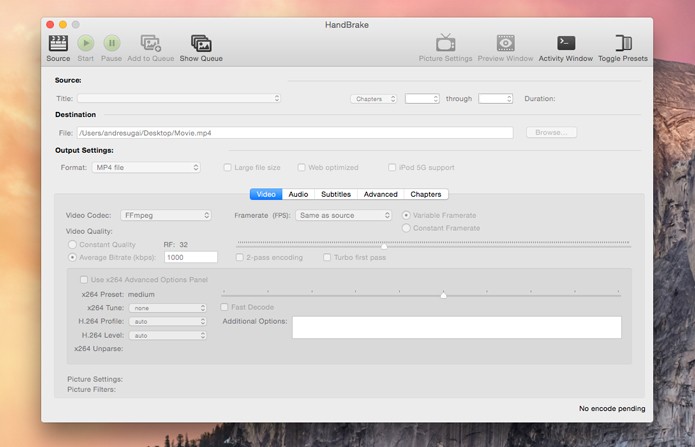This screenshot has height=447, width=695.
Task: Open the H.264 Level dropdown
Action: tap(168, 336)
